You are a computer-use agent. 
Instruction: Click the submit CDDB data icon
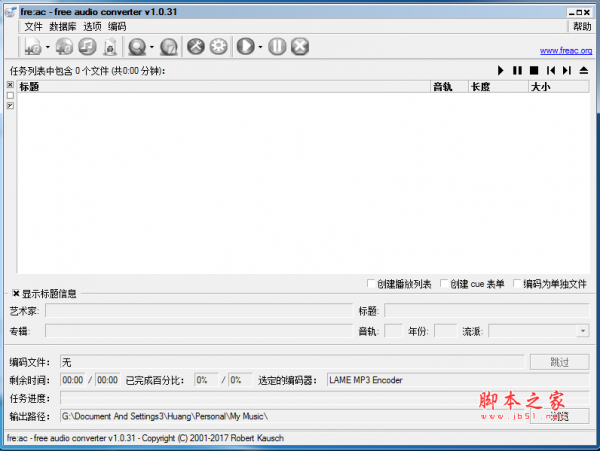(x=169, y=47)
